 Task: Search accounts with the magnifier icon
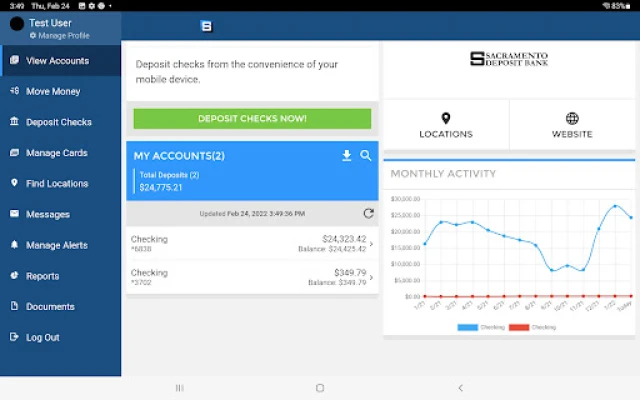click(x=366, y=156)
